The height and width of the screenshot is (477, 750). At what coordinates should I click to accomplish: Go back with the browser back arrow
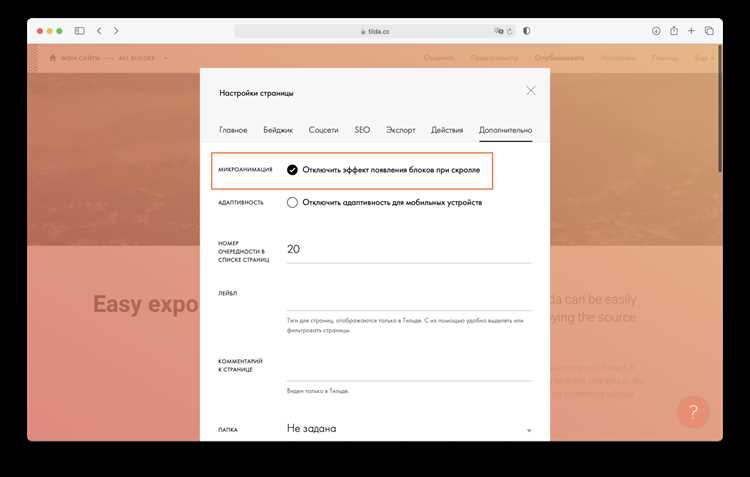click(99, 31)
